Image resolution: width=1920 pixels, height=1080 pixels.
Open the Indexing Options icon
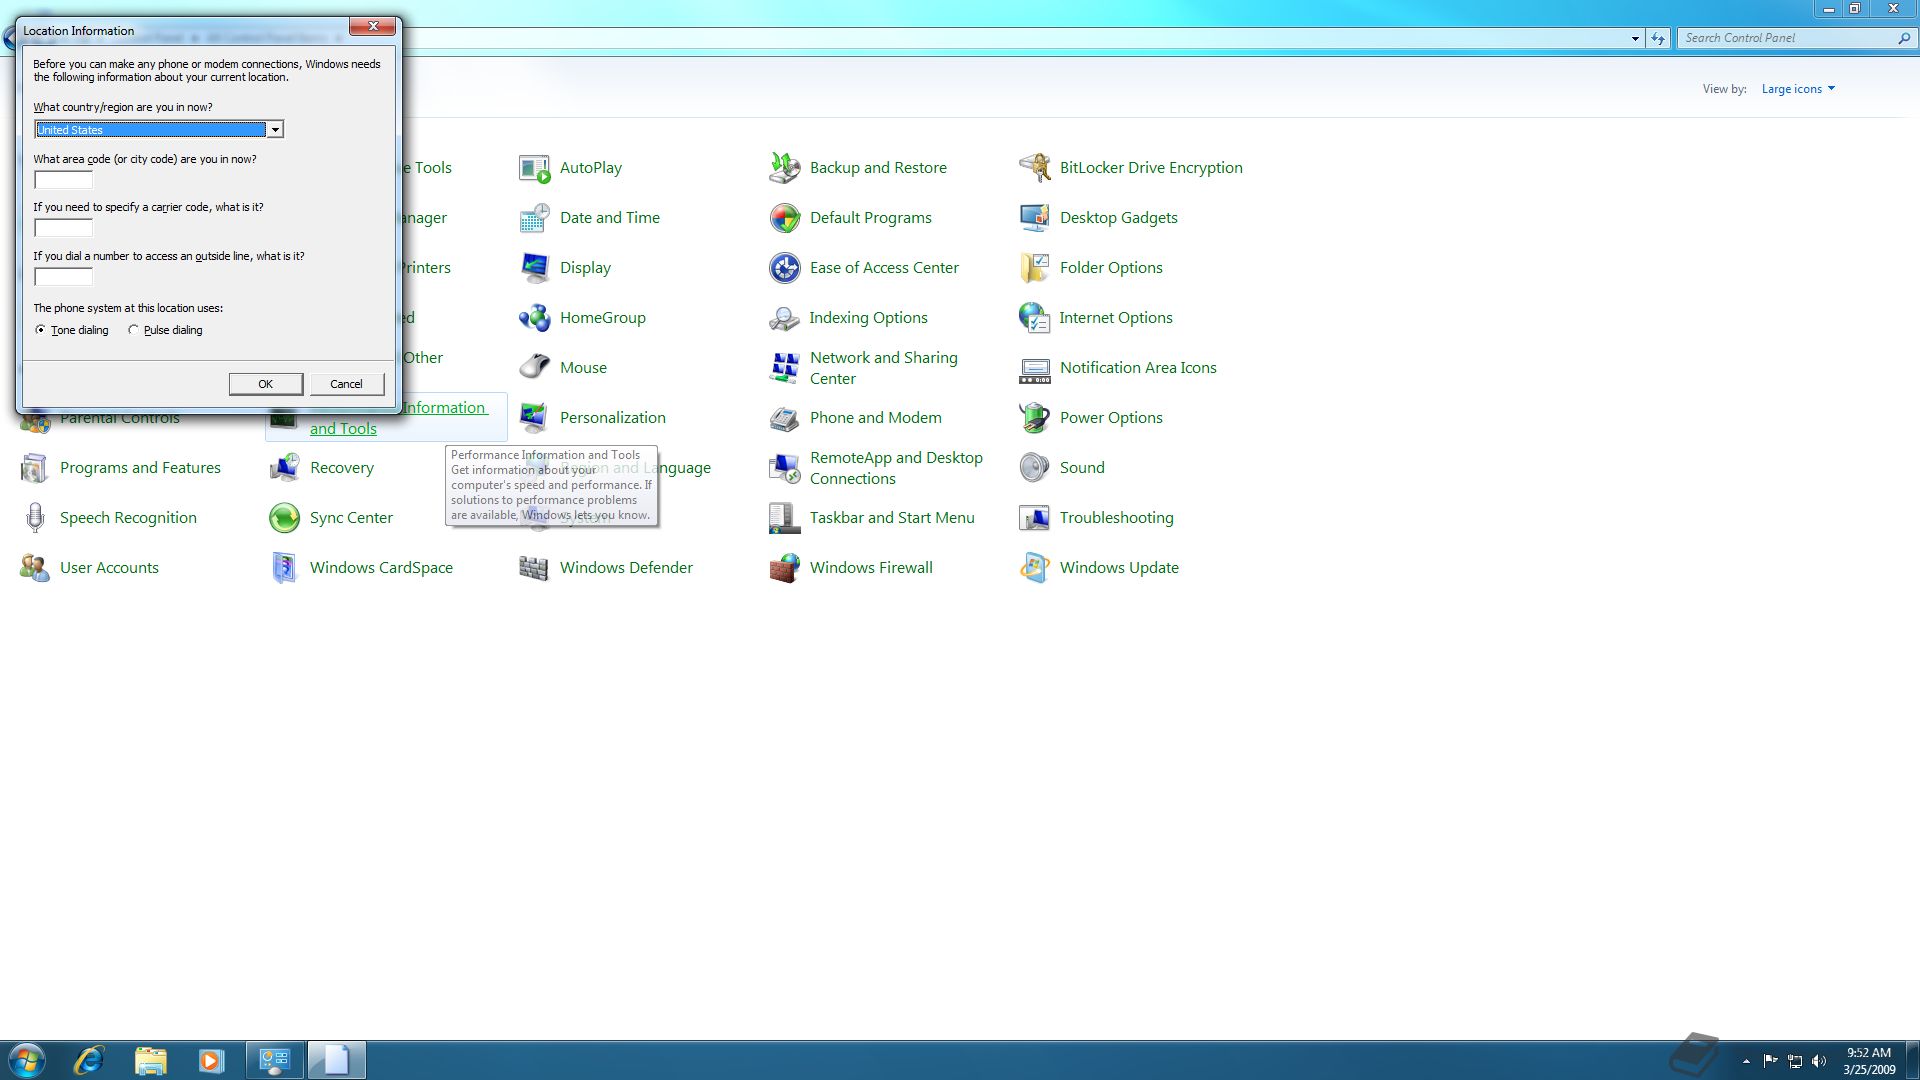(784, 318)
